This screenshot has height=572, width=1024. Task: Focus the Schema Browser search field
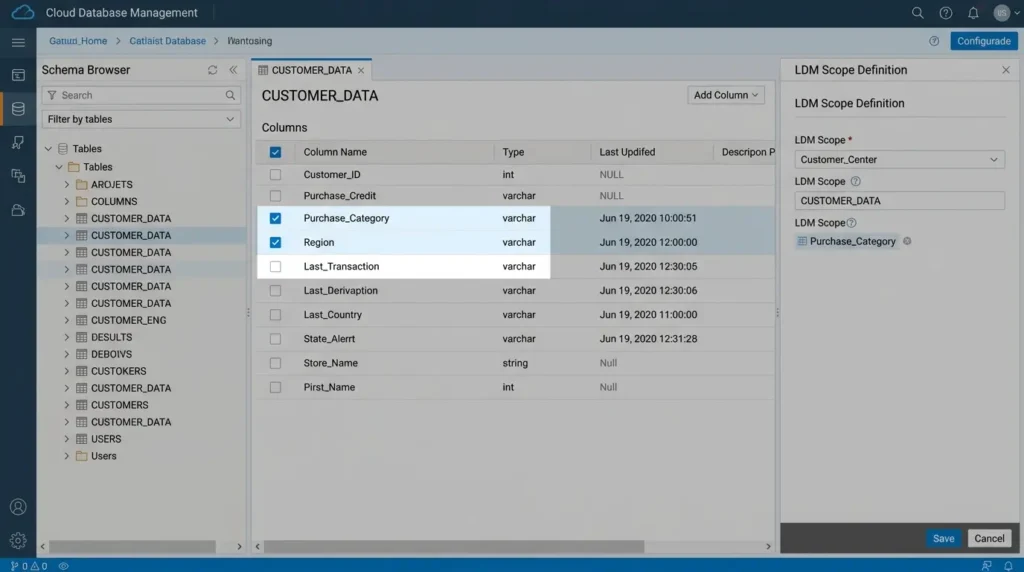(141, 95)
